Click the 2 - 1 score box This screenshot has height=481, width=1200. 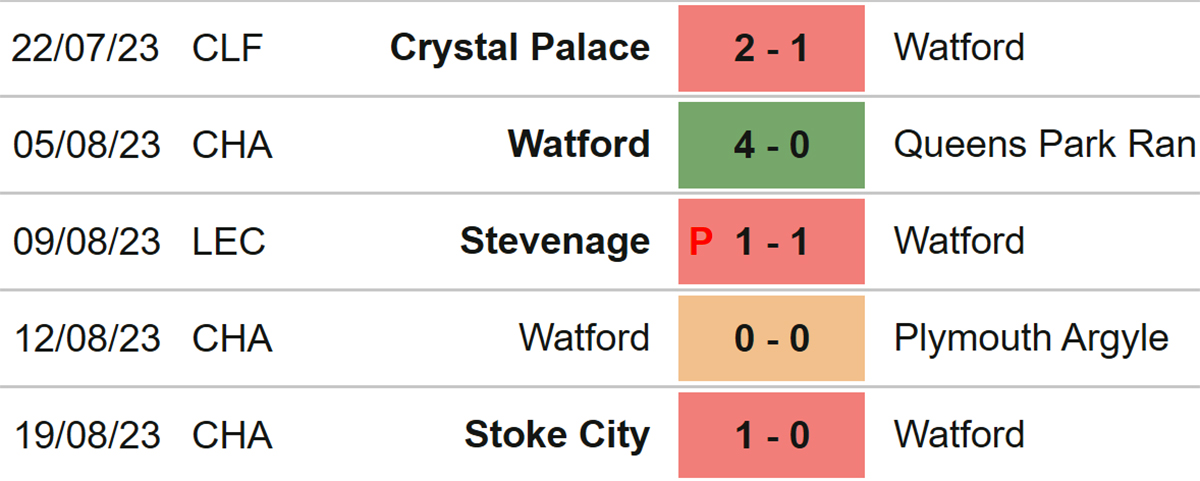click(x=771, y=48)
